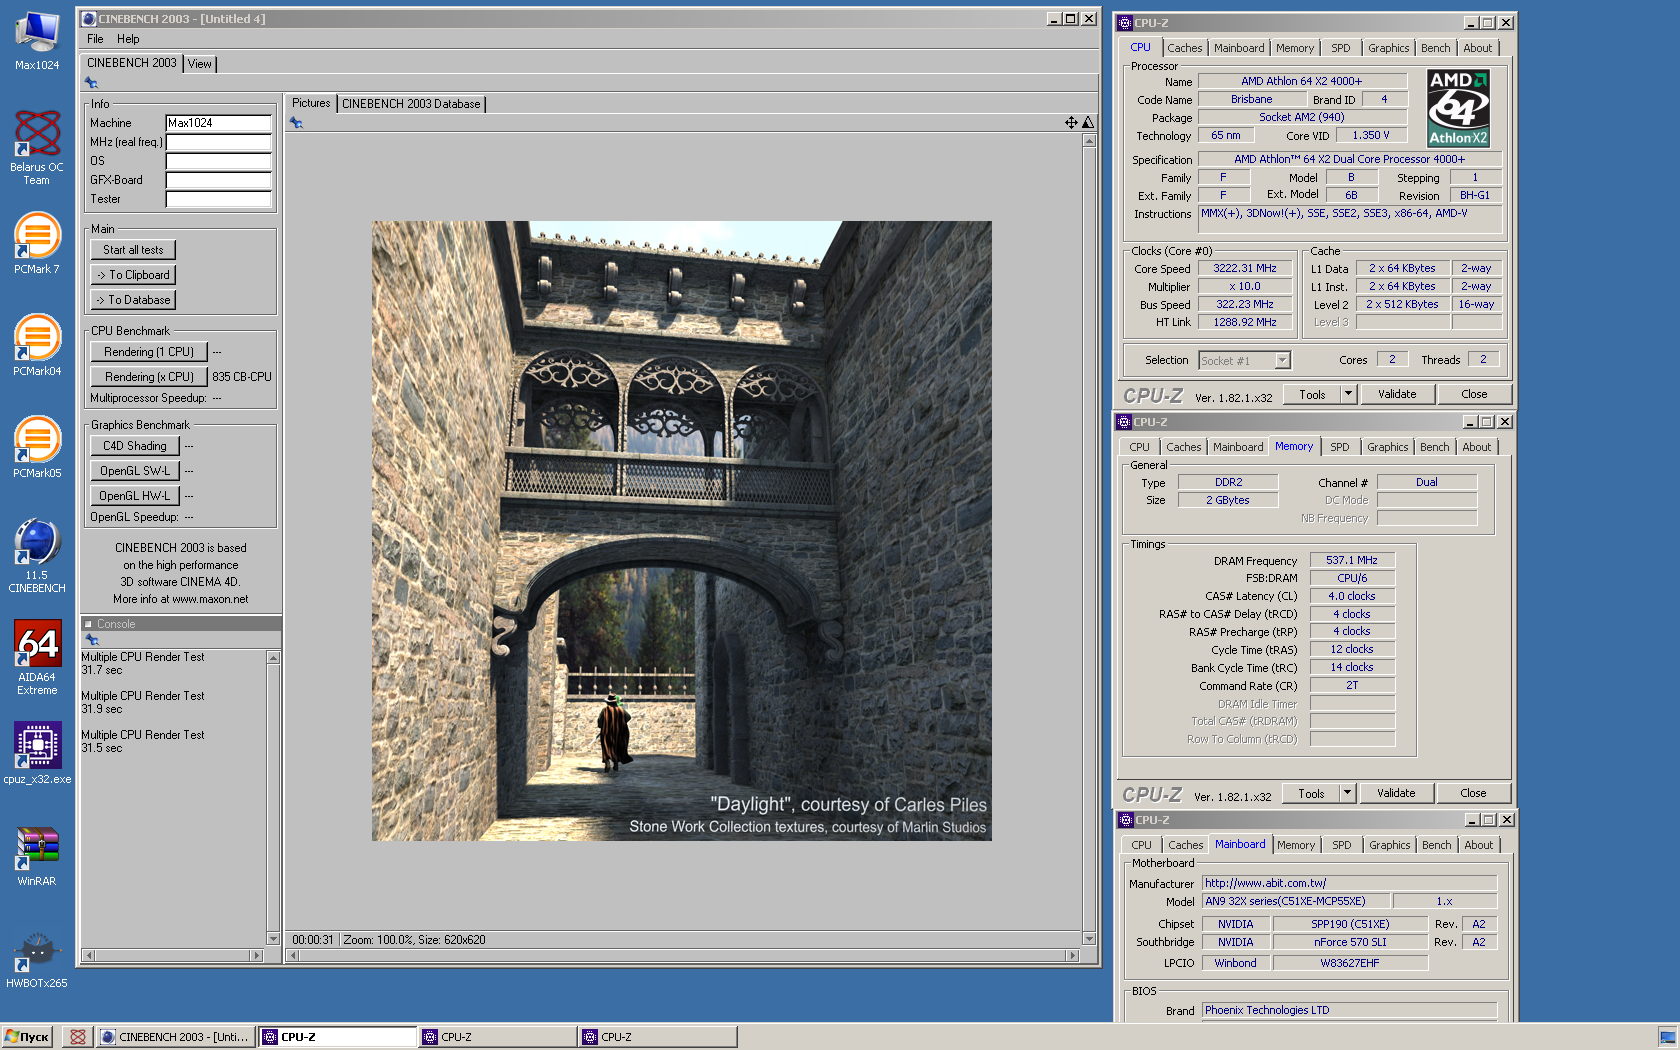Launch the PCMark05 desktop shortcut
This screenshot has height=1050, width=1680.
point(37,447)
